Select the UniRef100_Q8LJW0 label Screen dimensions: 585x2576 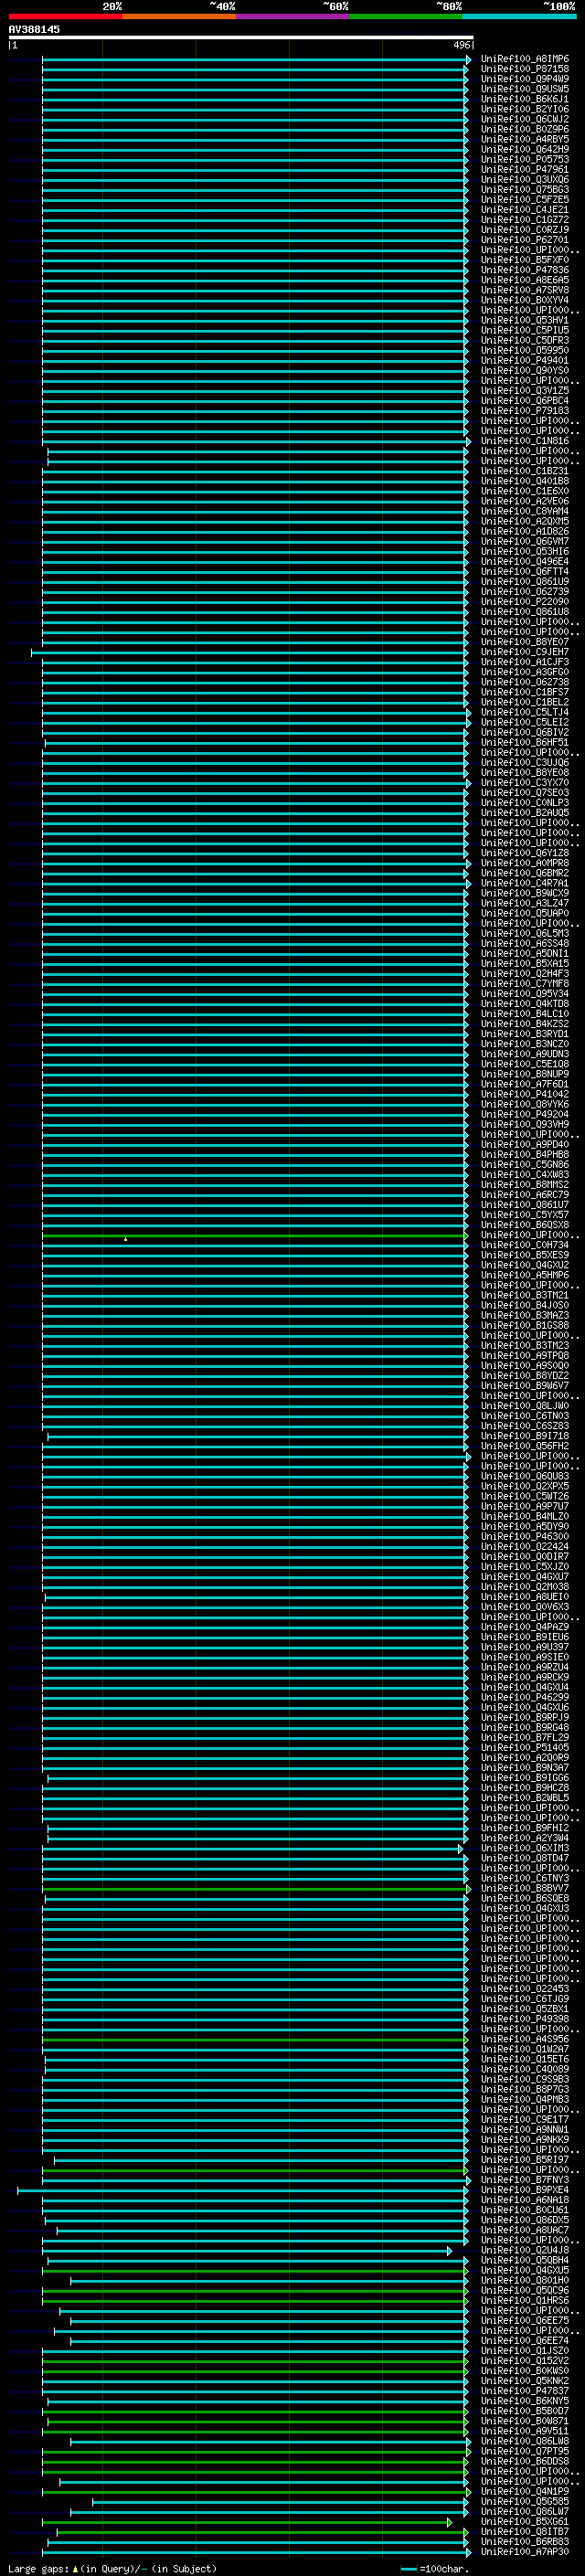pos(525,1406)
